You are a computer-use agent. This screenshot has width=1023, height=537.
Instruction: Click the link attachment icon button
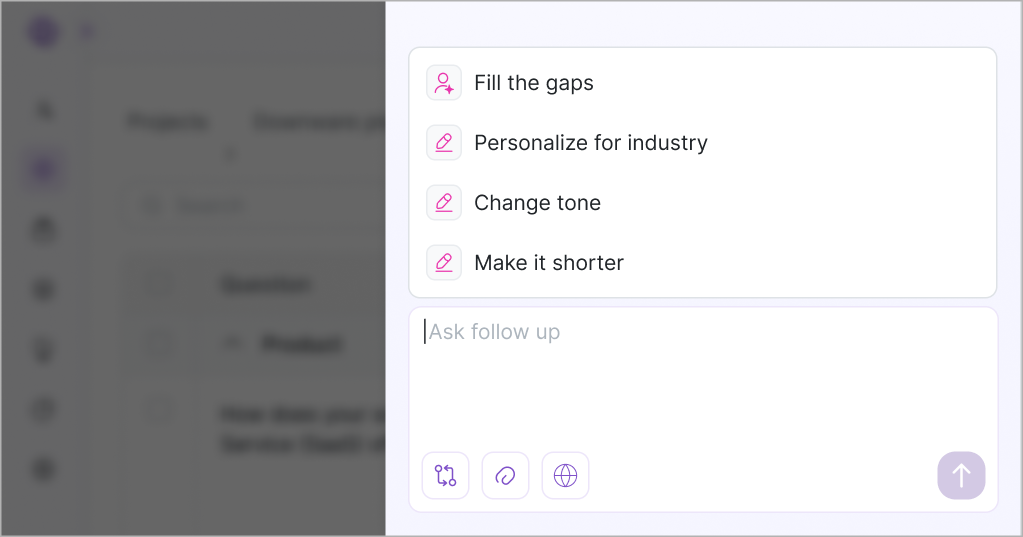506,476
